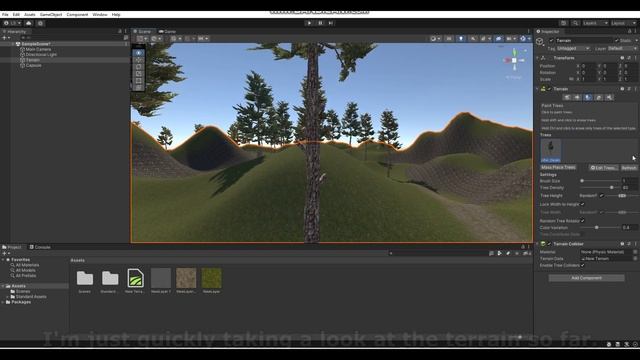
Task: Toggle Random Tree Rotation checkbox
Action: point(582,220)
